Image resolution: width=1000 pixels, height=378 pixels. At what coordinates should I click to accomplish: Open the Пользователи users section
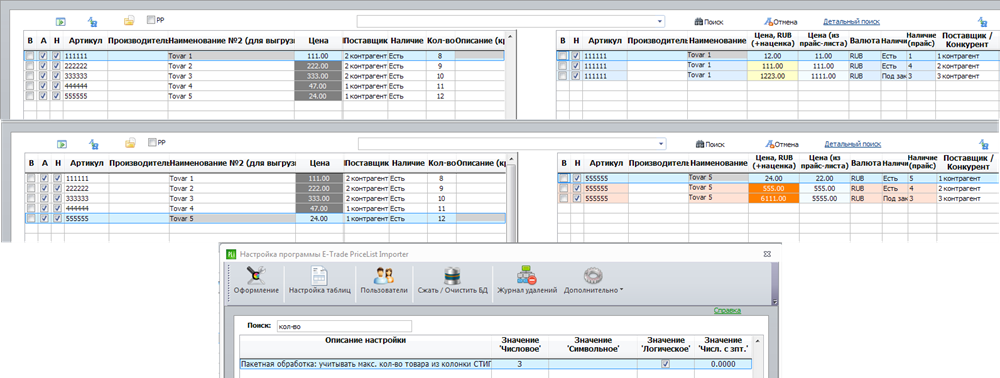[x=383, y=280]
